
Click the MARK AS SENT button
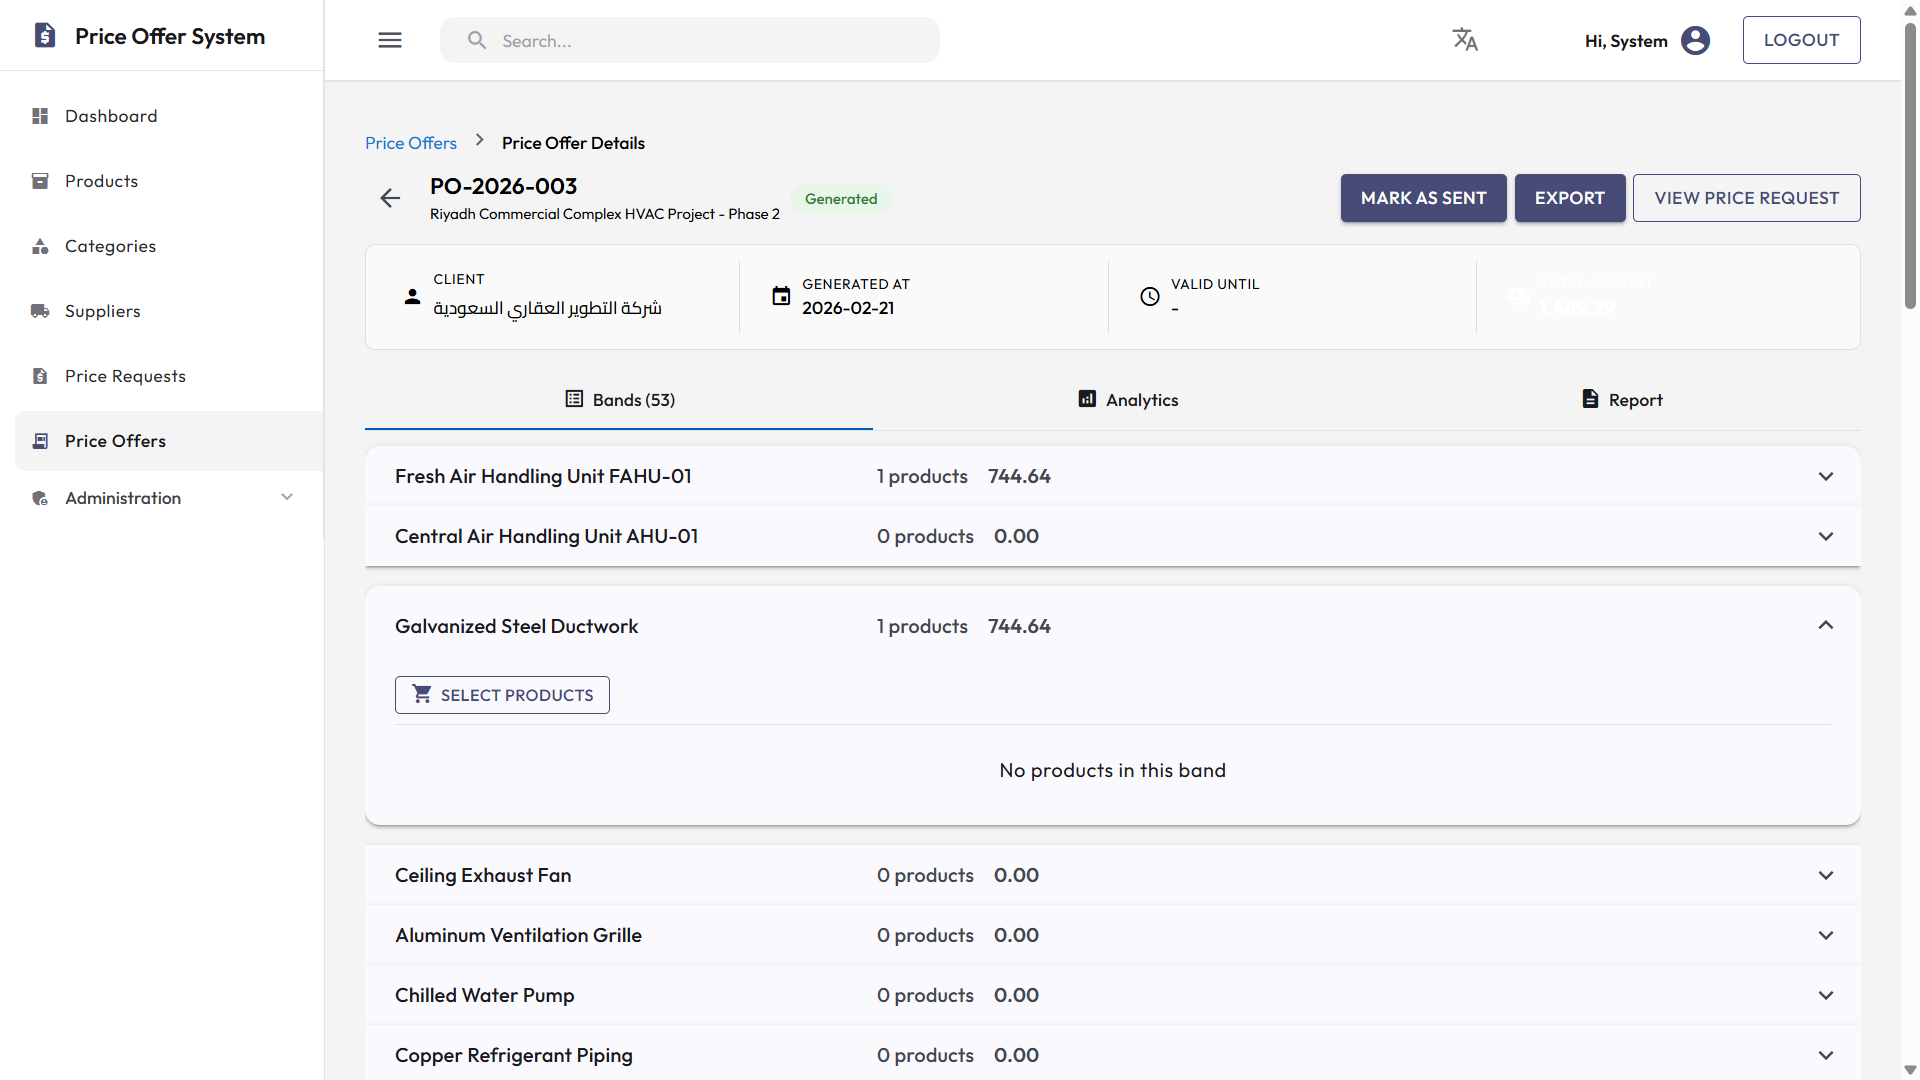point(1423,198)
